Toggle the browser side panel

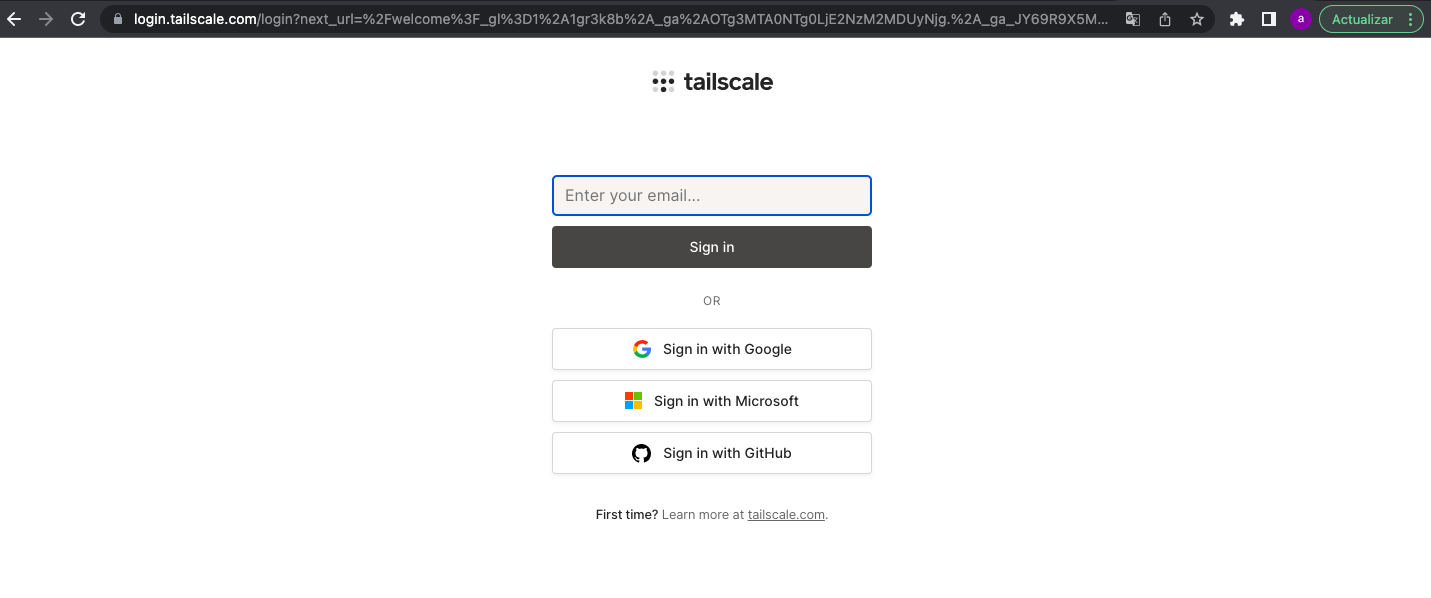click(x=1269, y=19)
